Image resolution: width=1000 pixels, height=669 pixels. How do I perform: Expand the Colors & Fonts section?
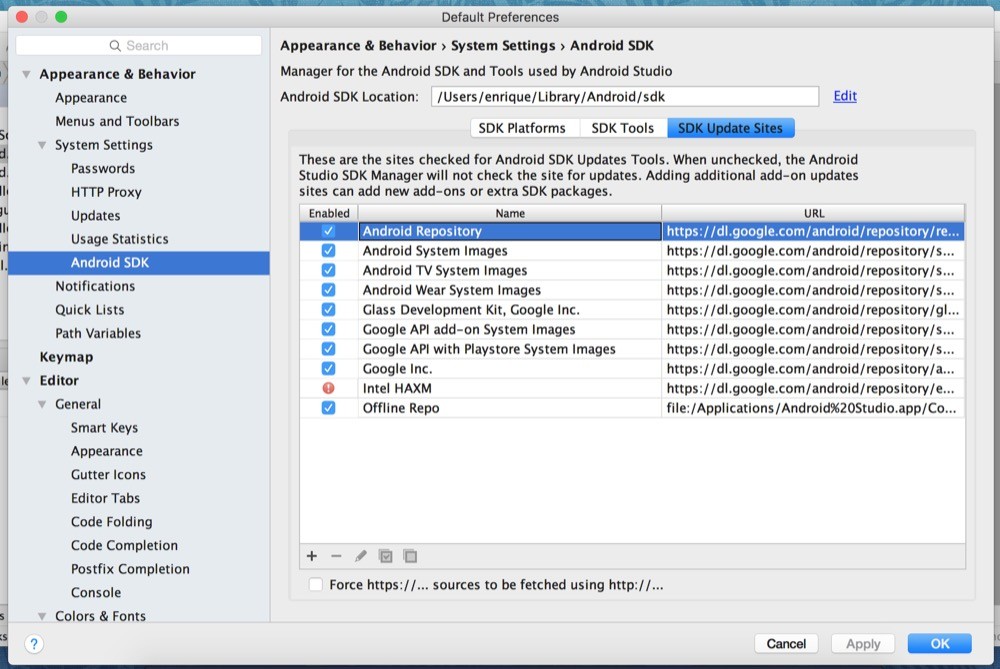[42, 616]
